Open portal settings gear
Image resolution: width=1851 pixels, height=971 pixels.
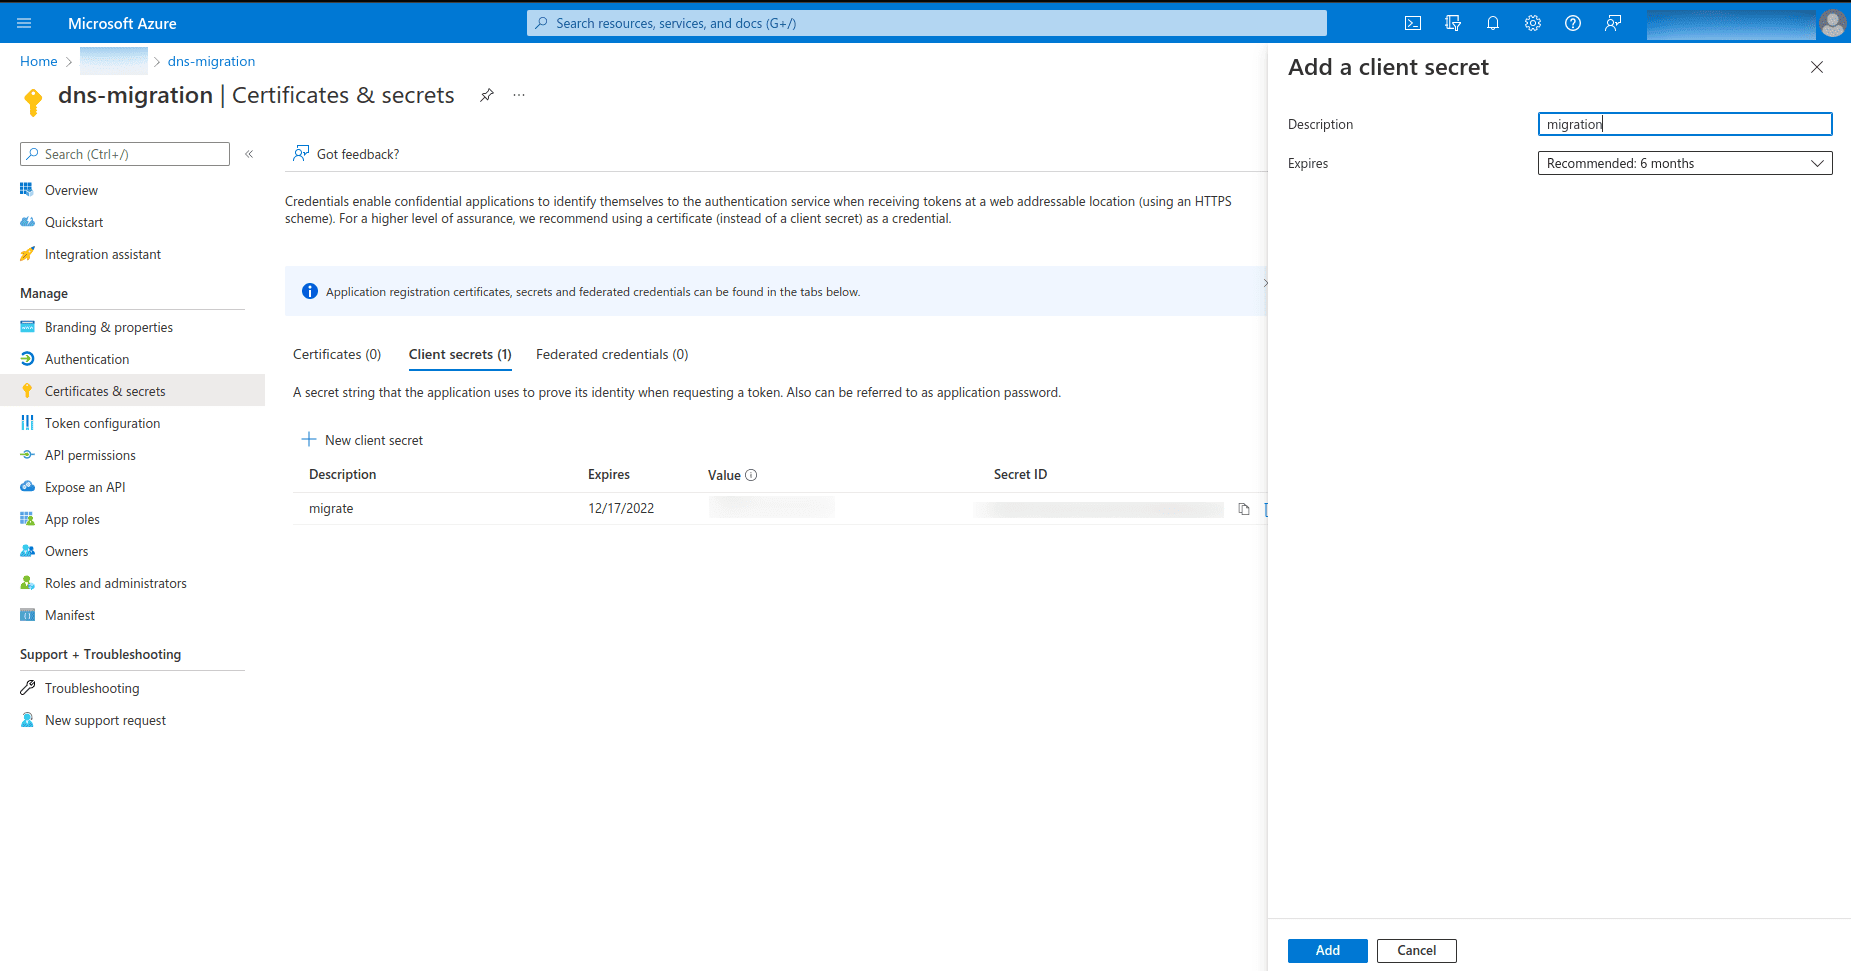1533,23
